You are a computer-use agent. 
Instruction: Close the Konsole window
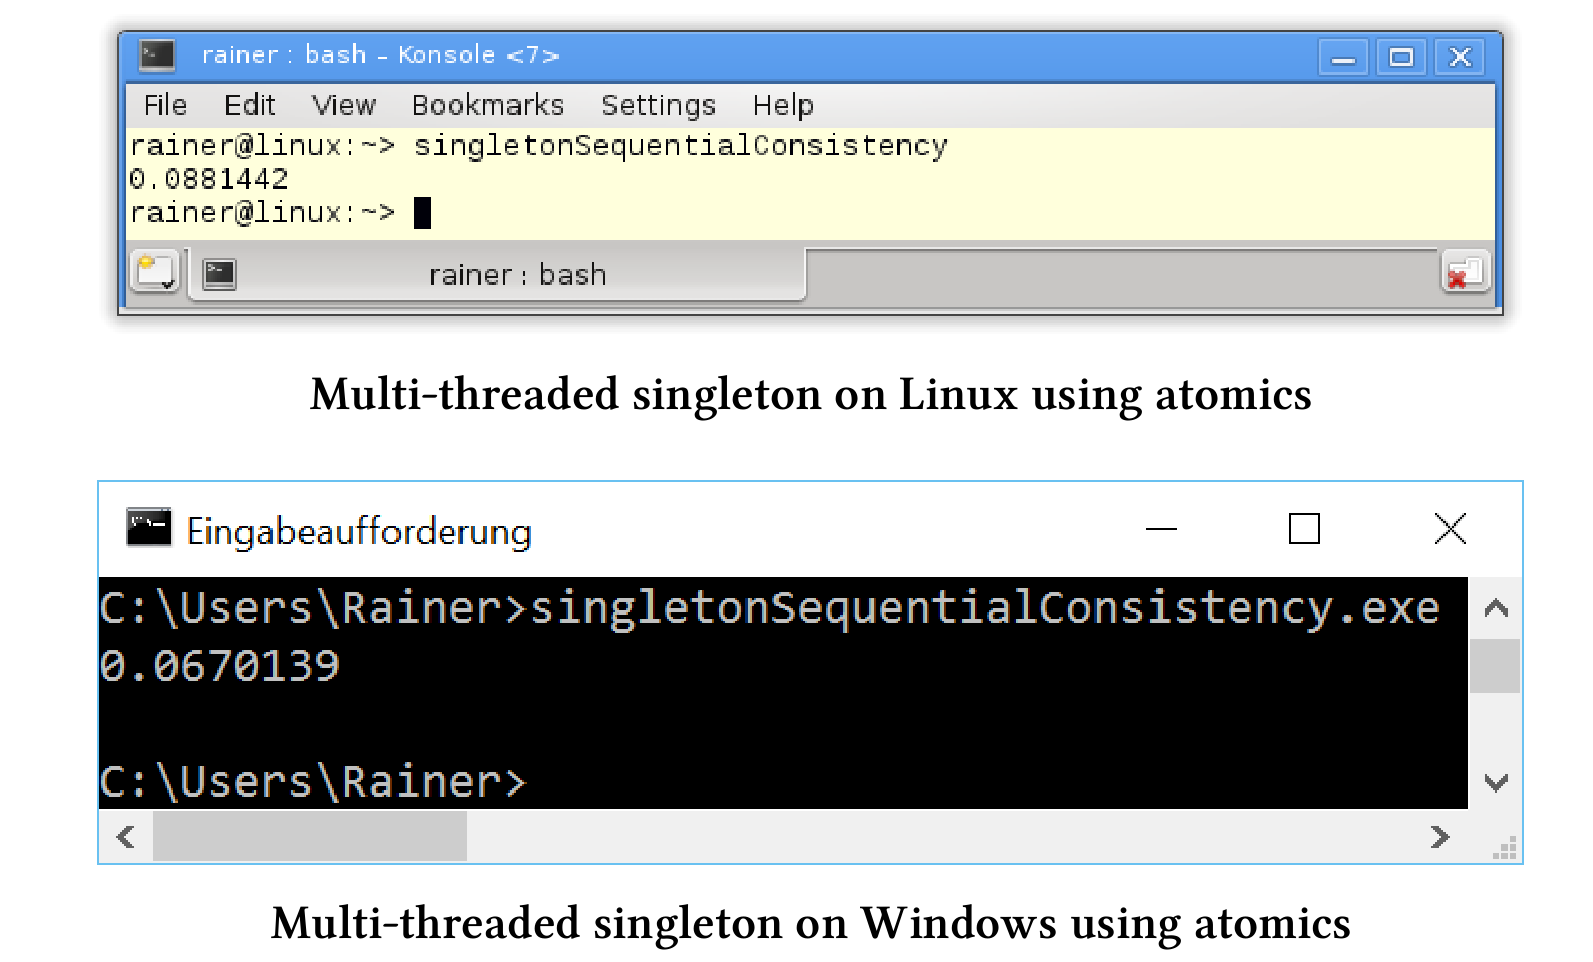(x=1460, y=57)
